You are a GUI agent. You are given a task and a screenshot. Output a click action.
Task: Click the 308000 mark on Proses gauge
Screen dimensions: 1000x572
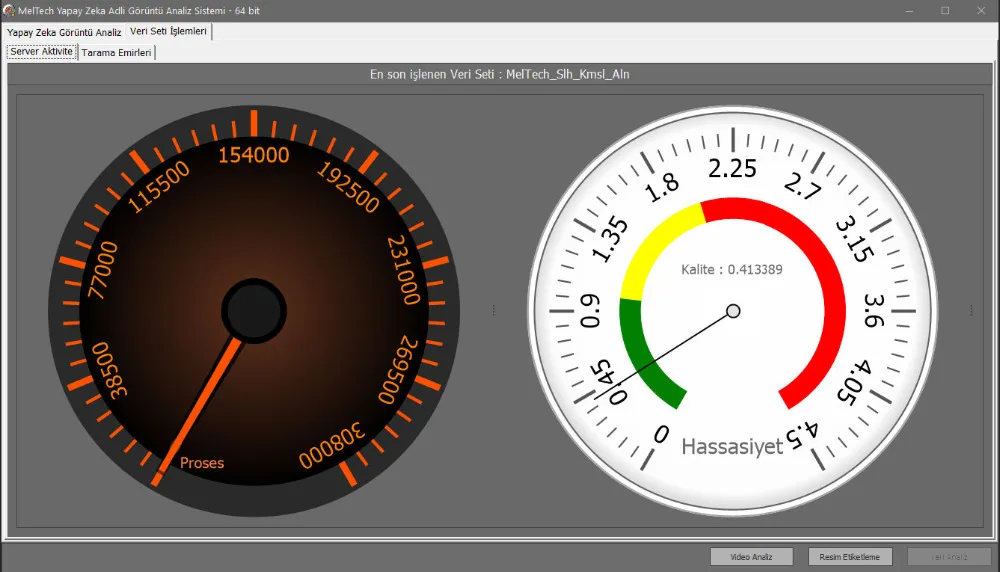332,446
